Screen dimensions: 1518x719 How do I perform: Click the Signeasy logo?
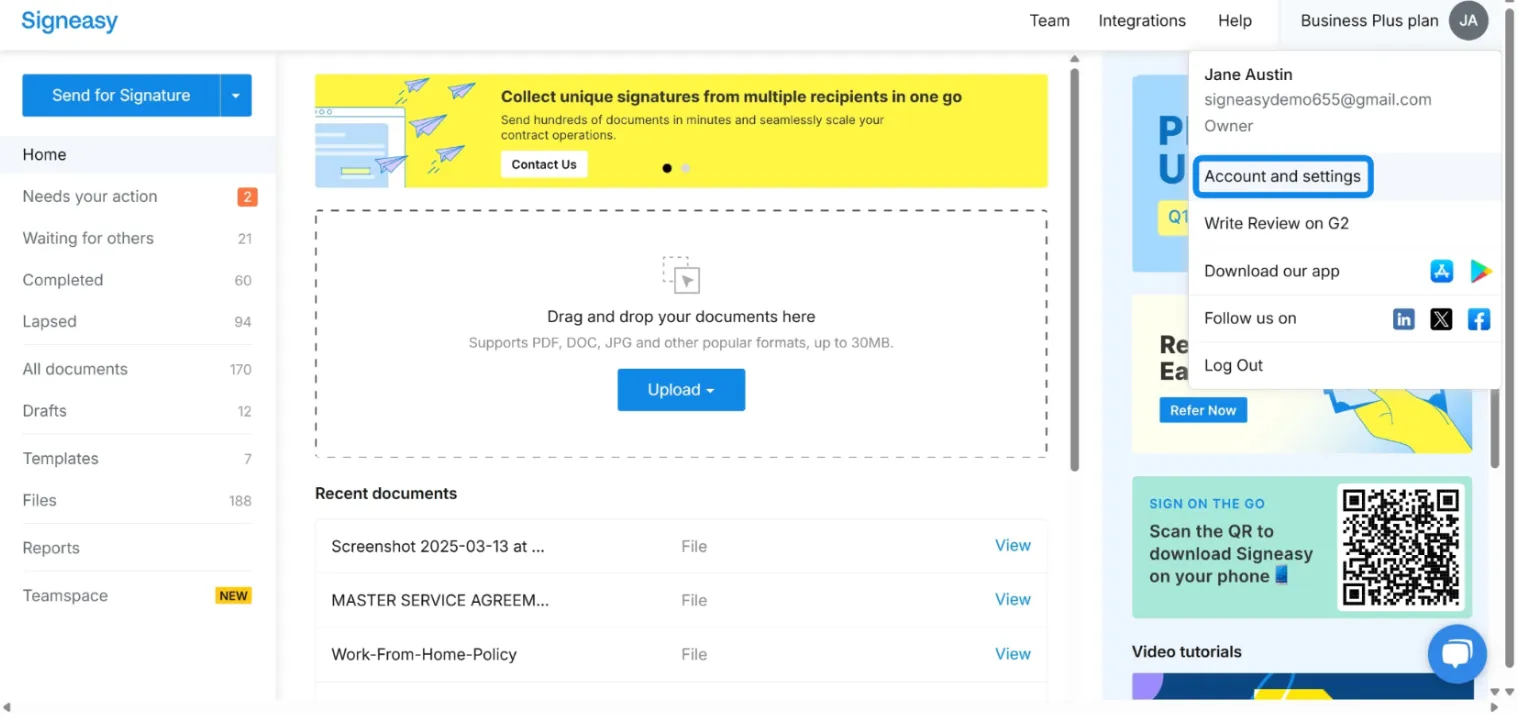tap(69, 20)
